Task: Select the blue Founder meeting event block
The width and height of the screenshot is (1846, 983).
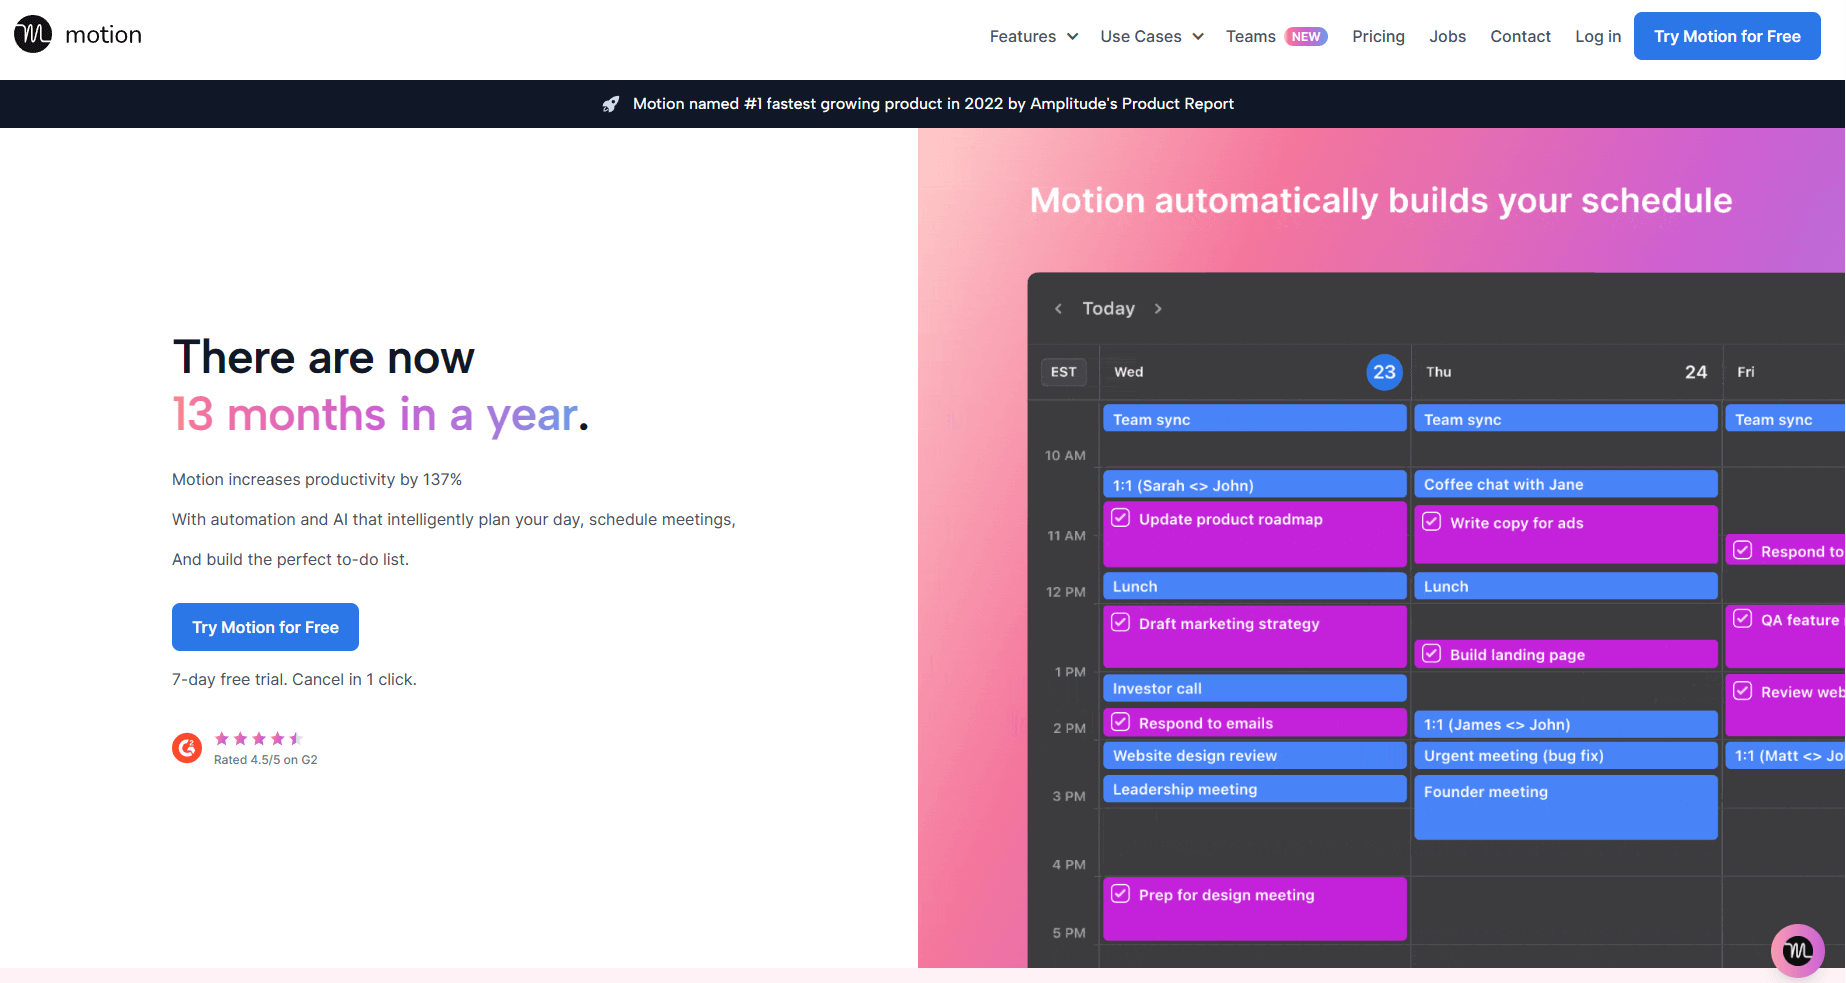Action: pyautogui.click(x=1565, y=807)
